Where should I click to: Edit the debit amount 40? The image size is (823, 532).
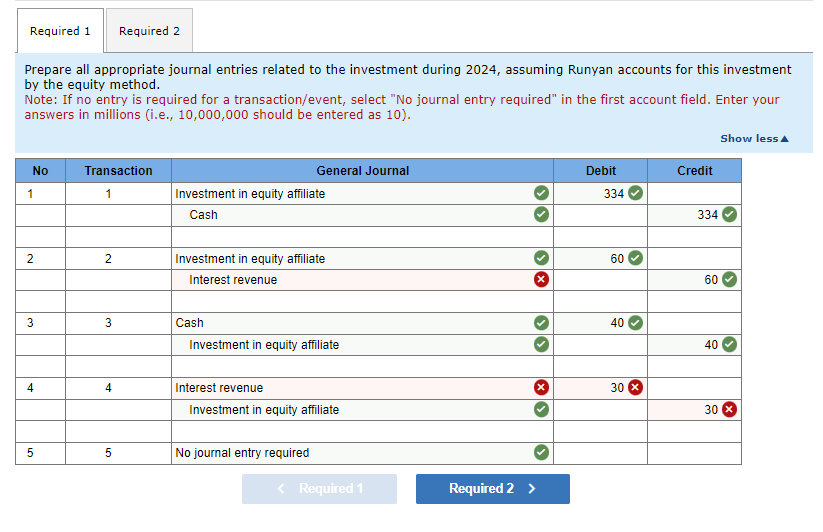coord(600,323)
